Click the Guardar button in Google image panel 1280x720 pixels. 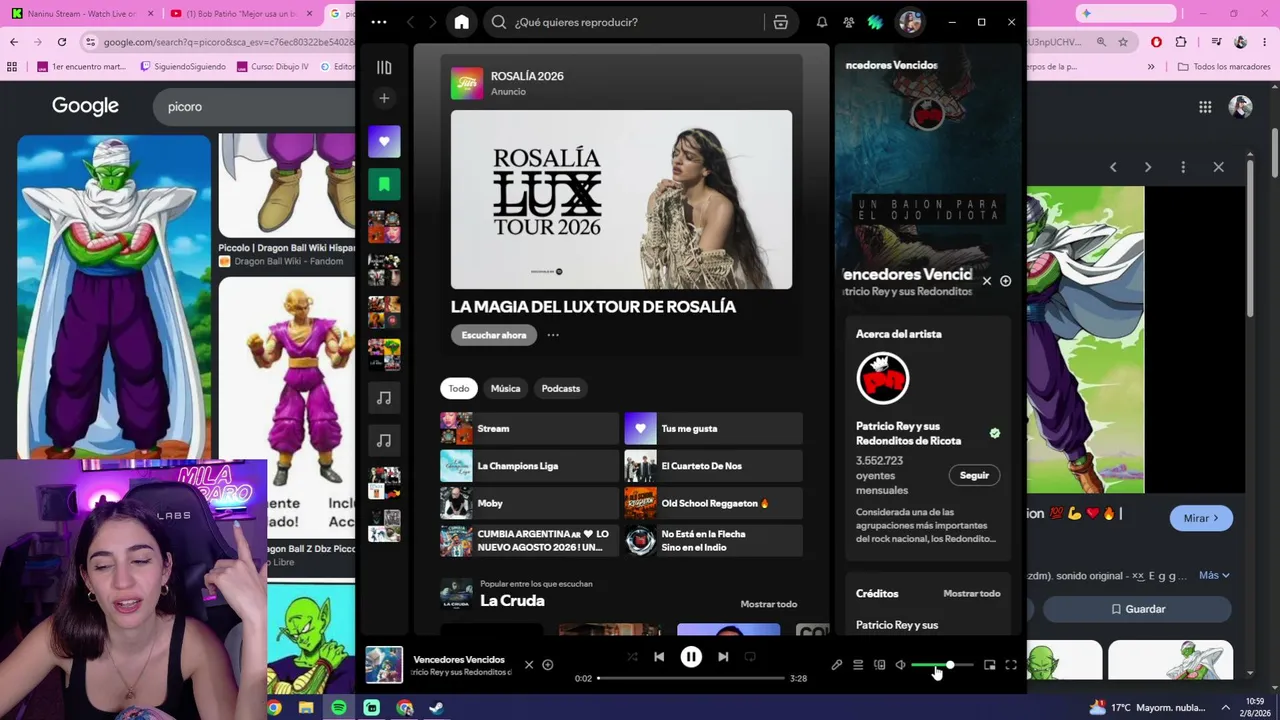coord(1137,609)
